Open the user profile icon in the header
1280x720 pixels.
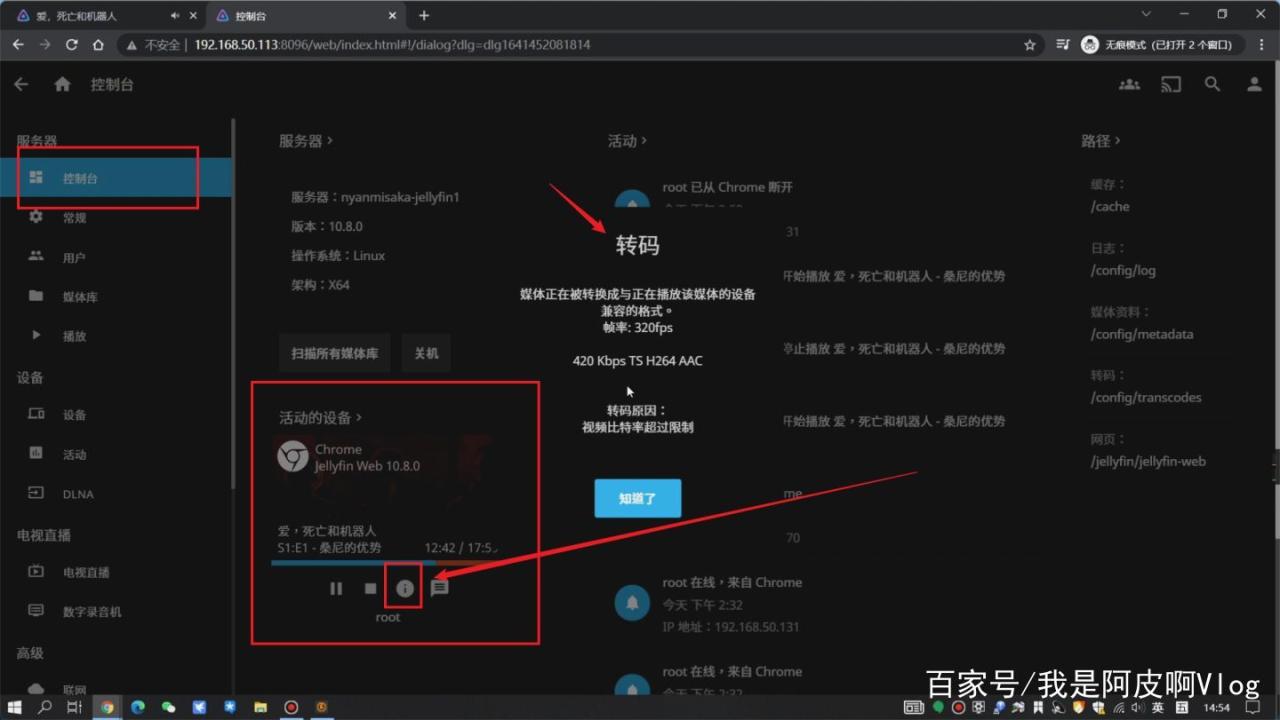[1254, 85]
